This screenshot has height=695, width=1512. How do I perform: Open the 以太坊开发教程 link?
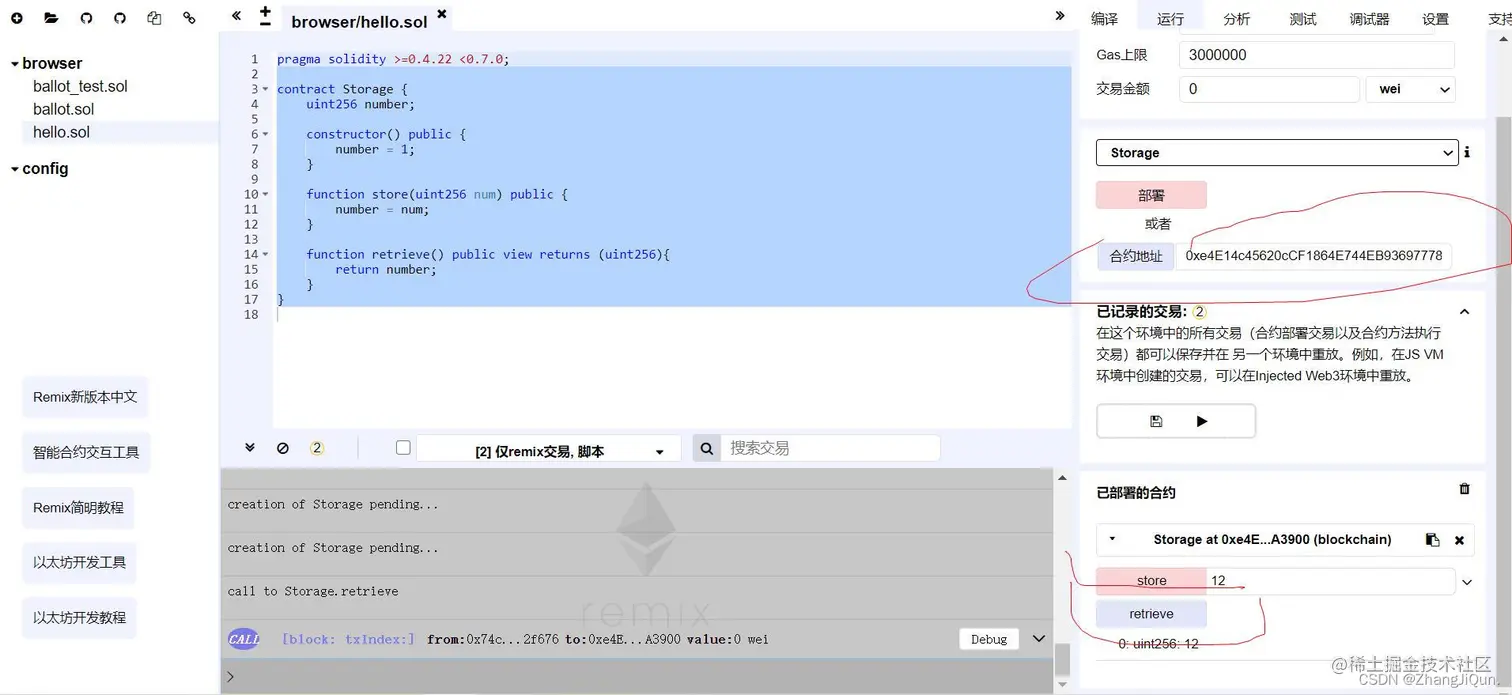point(79,617)
